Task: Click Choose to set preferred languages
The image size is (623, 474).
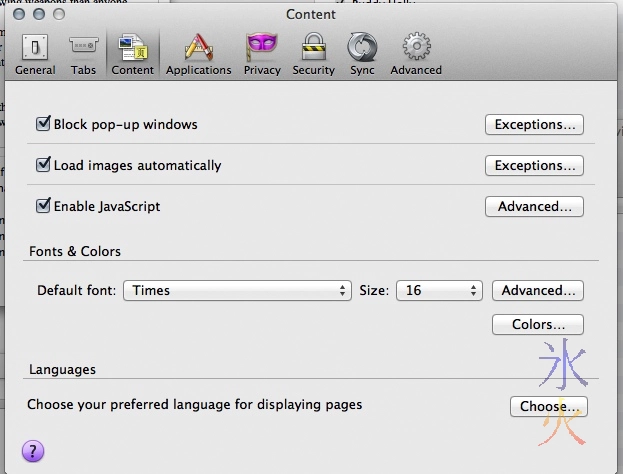Action: point(548,406)
